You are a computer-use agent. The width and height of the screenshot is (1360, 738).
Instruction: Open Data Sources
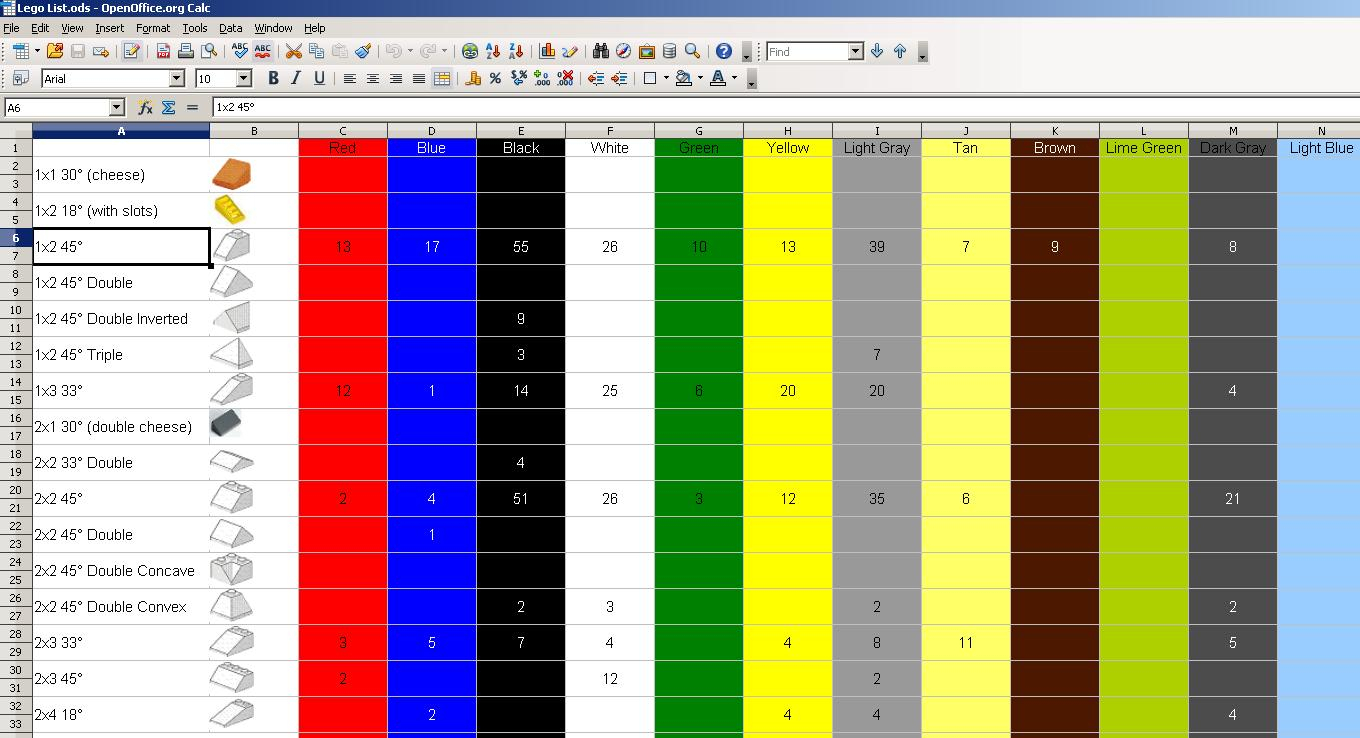pos(669,51)
